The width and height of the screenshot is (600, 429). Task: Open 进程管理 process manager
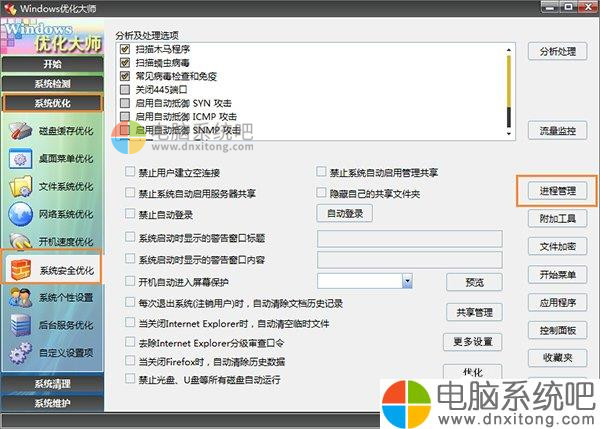point(558,191)
